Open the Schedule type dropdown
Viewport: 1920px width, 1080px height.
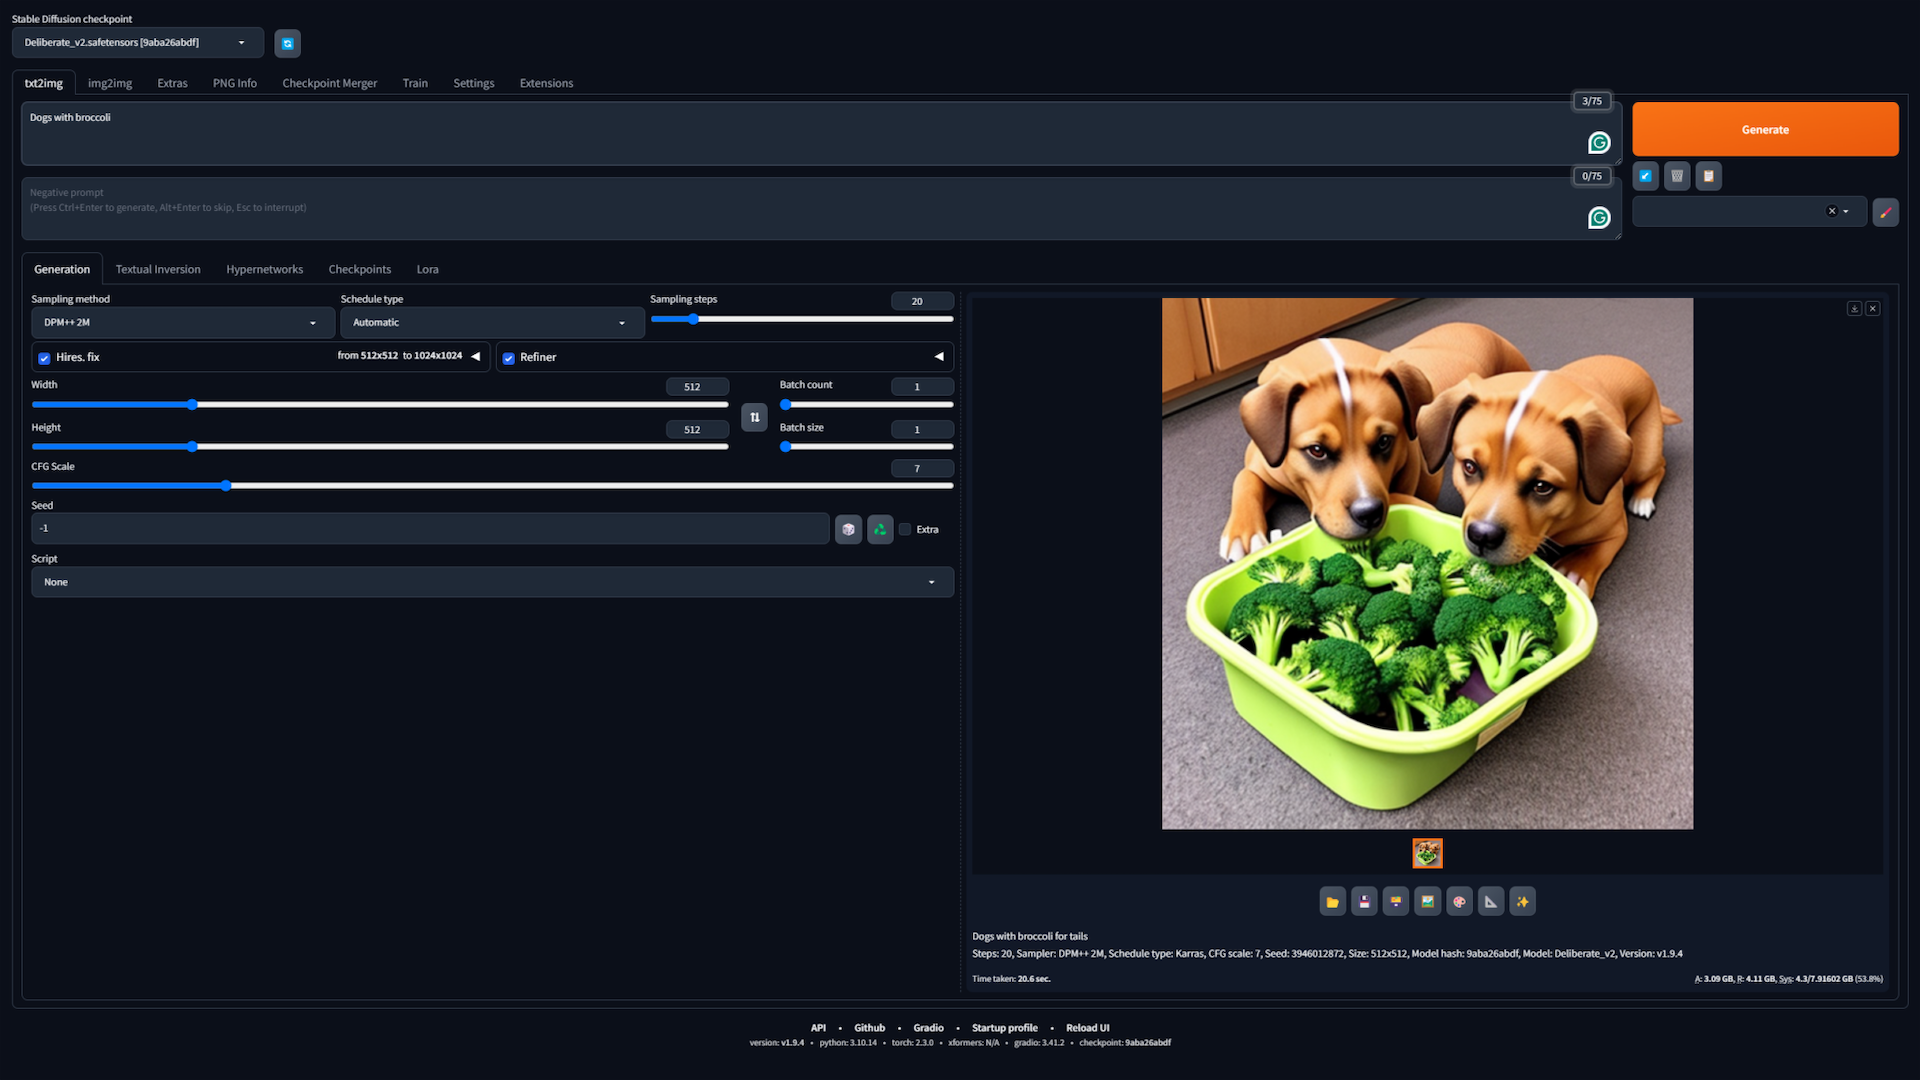pos(491,323)
